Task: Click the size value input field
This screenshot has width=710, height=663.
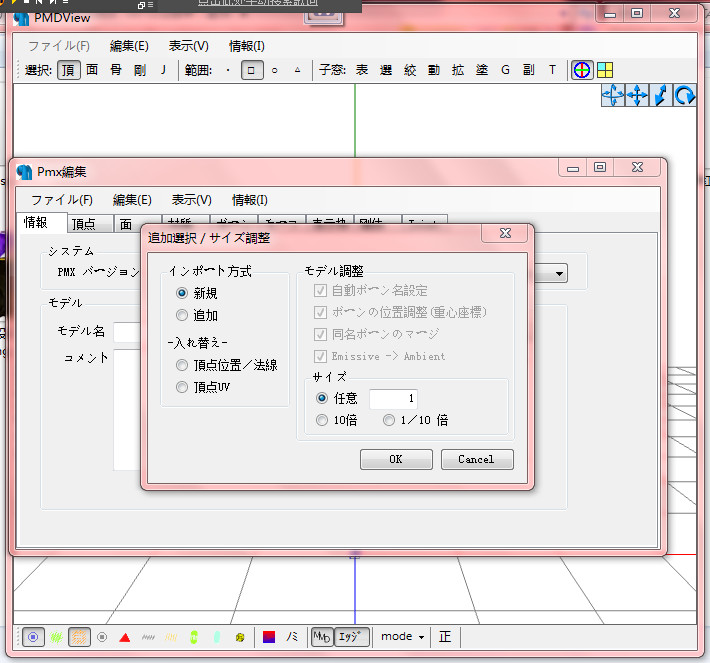Action: click(393, 399)
